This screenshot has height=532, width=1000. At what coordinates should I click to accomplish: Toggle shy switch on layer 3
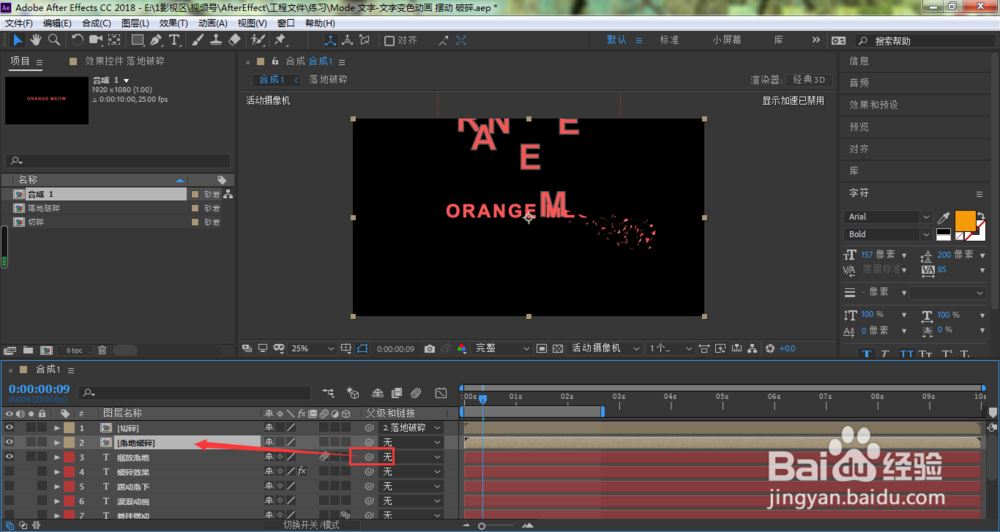(x=269, y=457)
